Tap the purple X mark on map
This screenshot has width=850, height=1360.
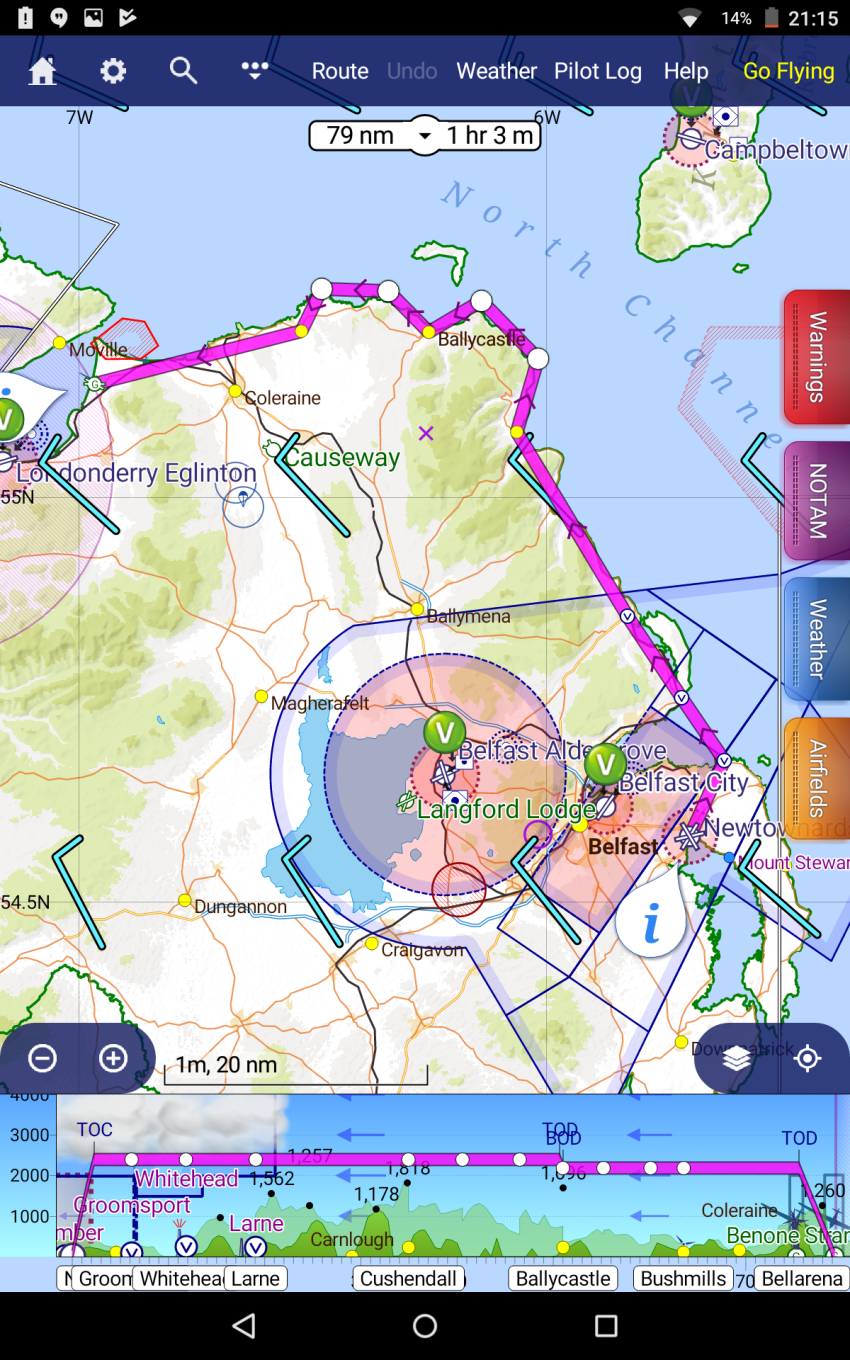tap(426, 433)
